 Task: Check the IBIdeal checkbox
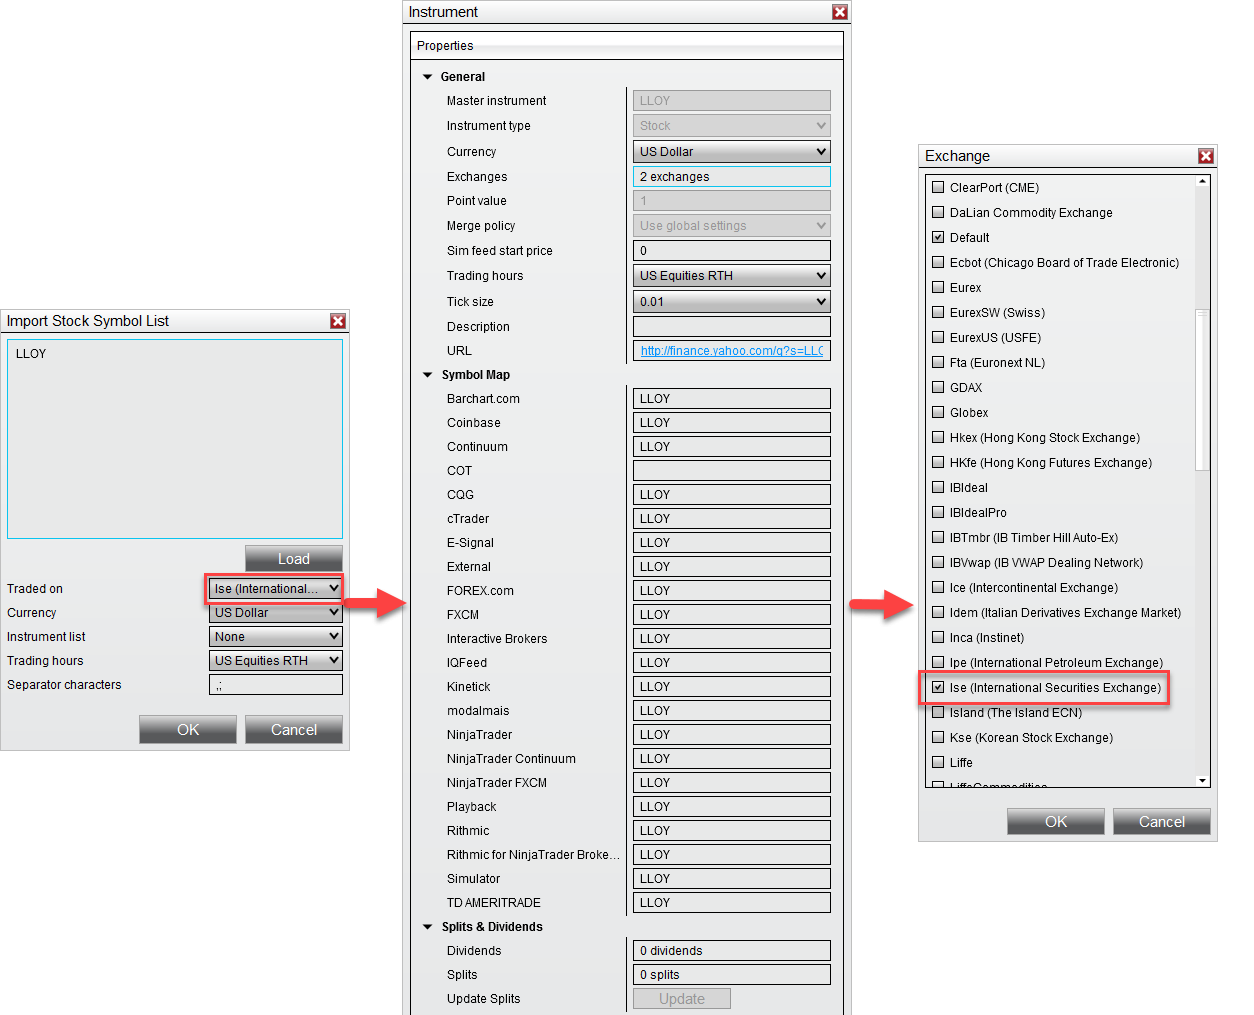click(938, 487)
